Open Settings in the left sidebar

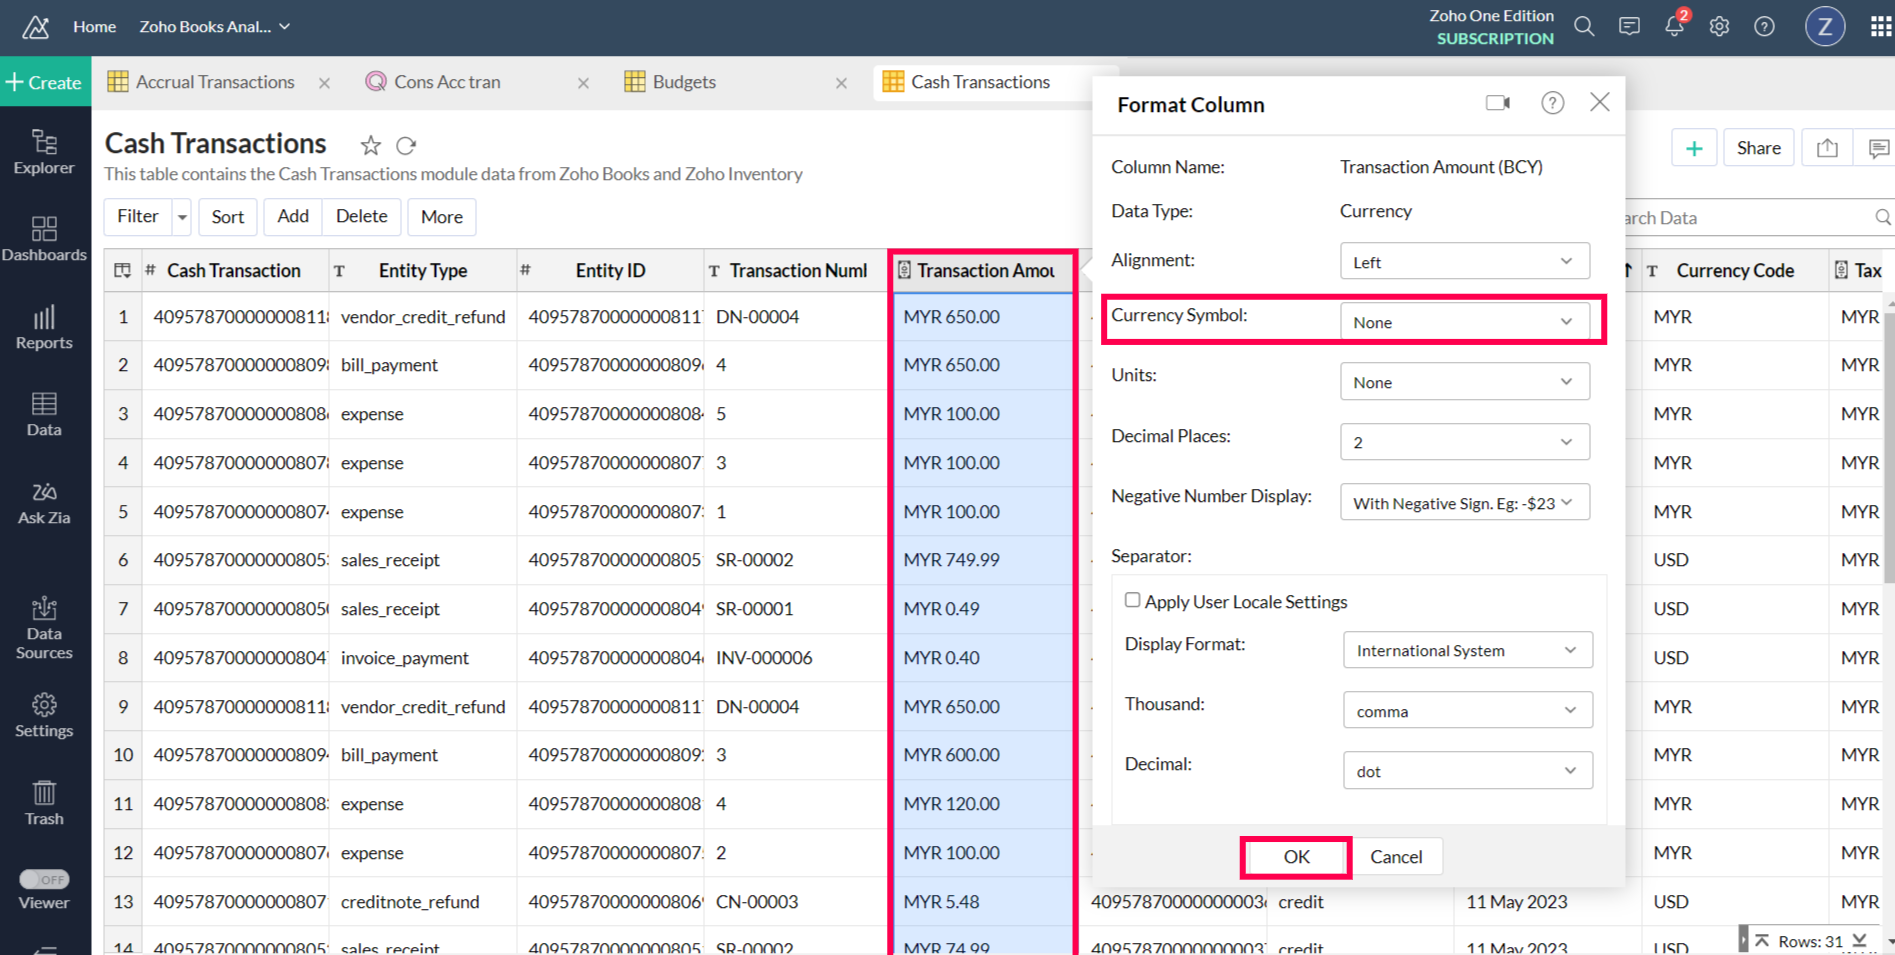[44, 716]
